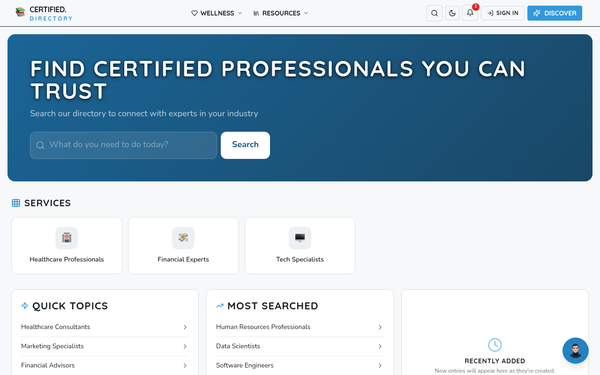The height and width of the screenshot is (375, 600).
Task: Click chevron on Healthcare Consultants row
Action: click(185, 327)
